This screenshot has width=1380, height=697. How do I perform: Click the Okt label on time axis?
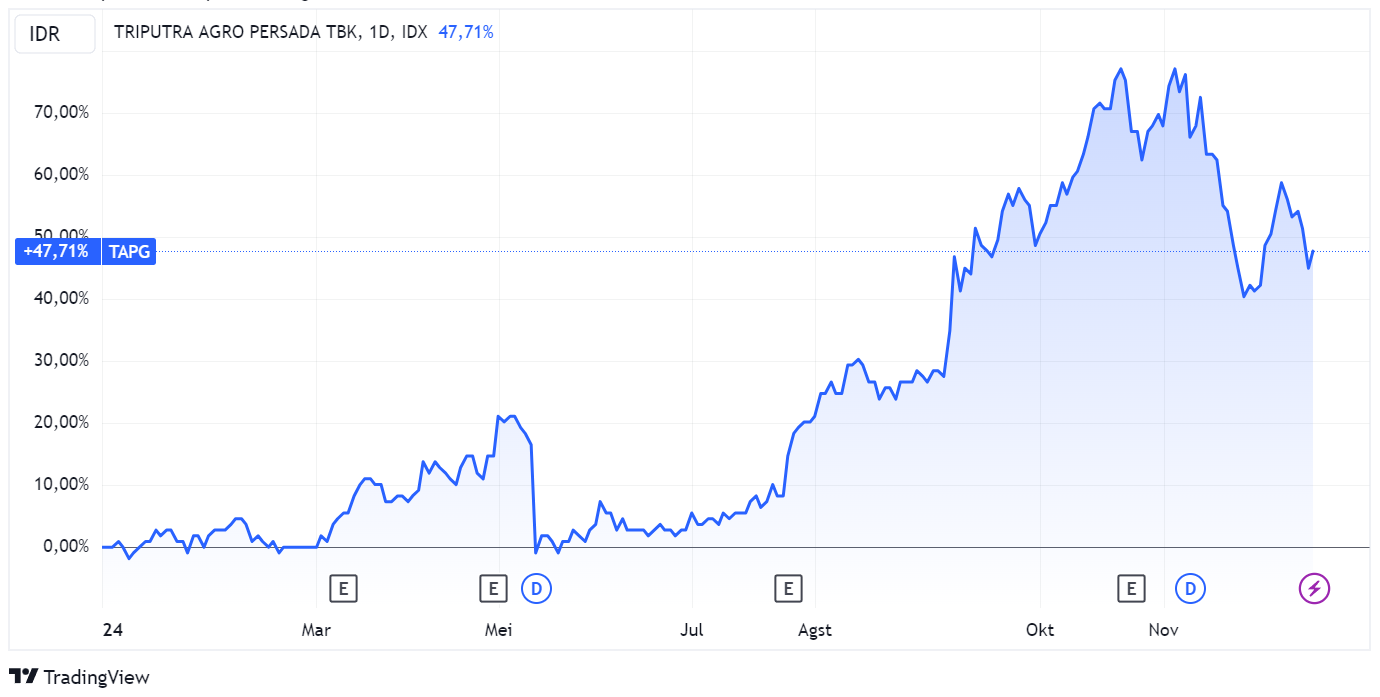(1040, 630)
